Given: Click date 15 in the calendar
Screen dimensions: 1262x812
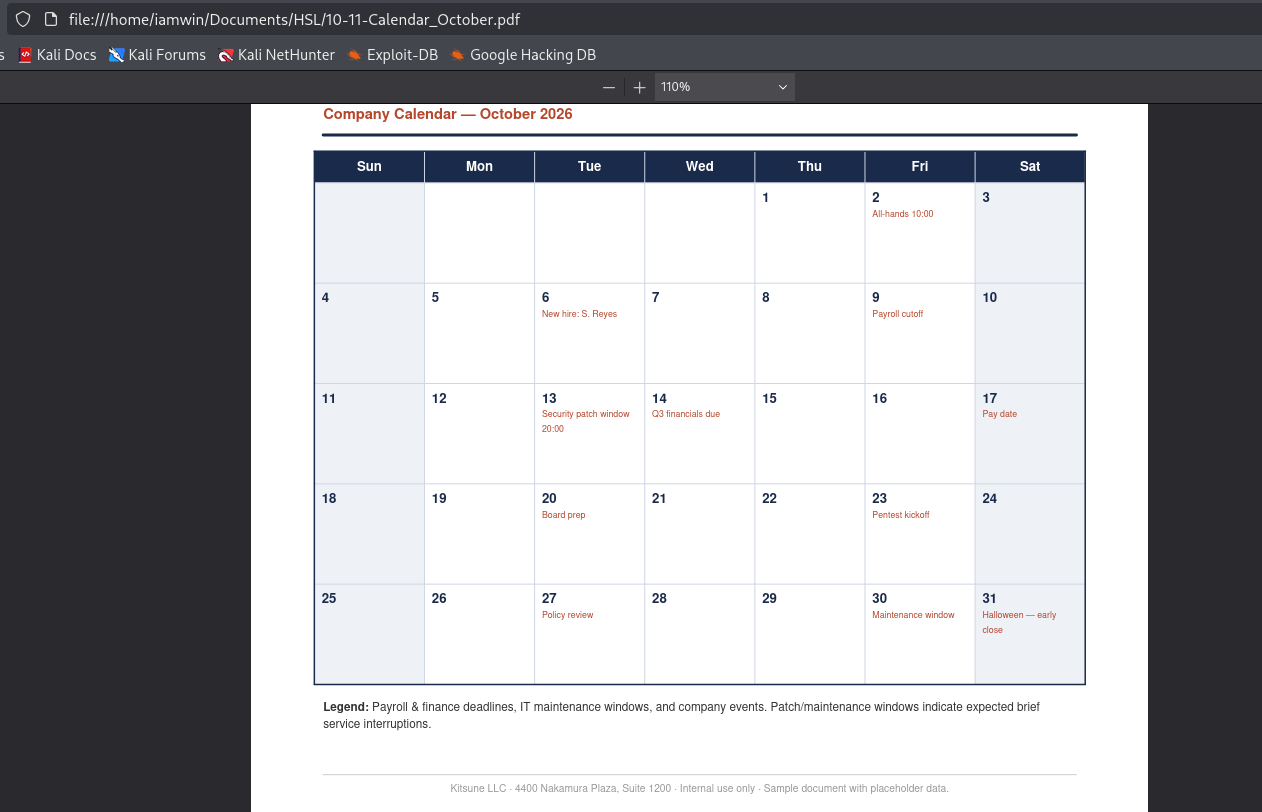Looking at the screenshot, I should [770, 398].
